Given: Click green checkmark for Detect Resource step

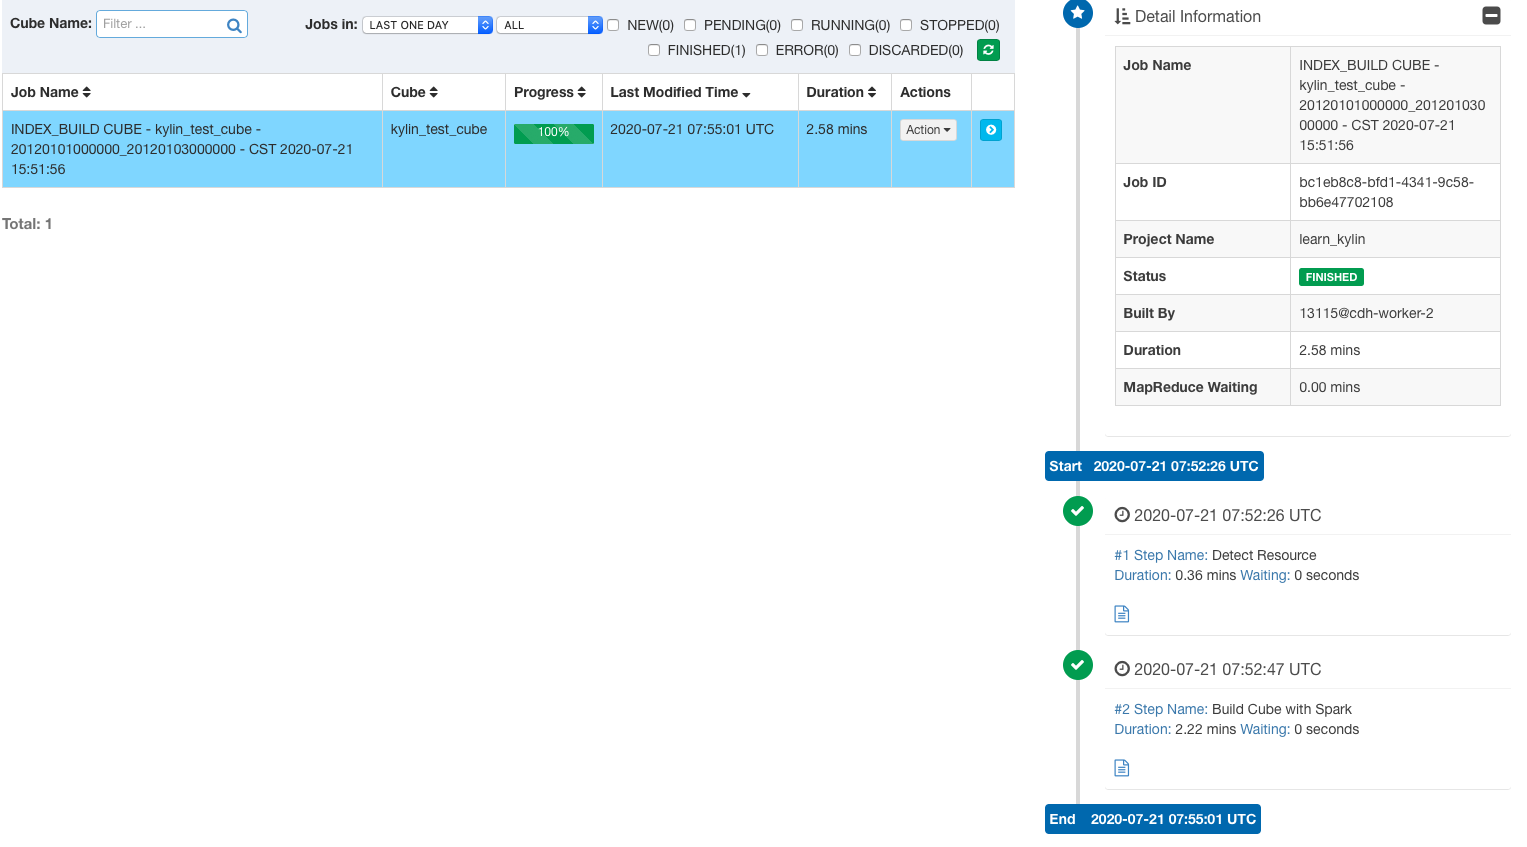Looking at the screenshot, I should 1077,511.
